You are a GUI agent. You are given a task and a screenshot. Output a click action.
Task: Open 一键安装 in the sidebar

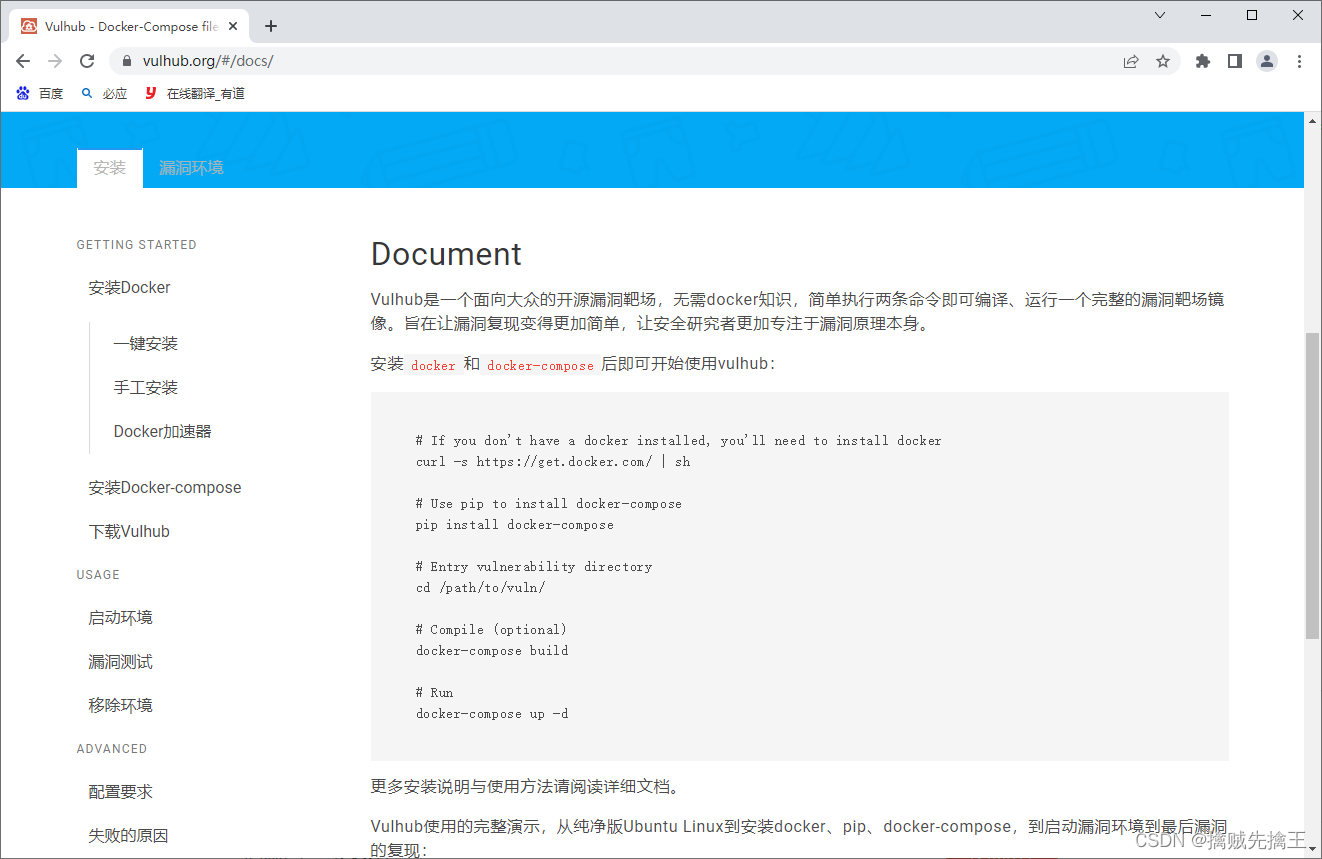tap(146, 344)
